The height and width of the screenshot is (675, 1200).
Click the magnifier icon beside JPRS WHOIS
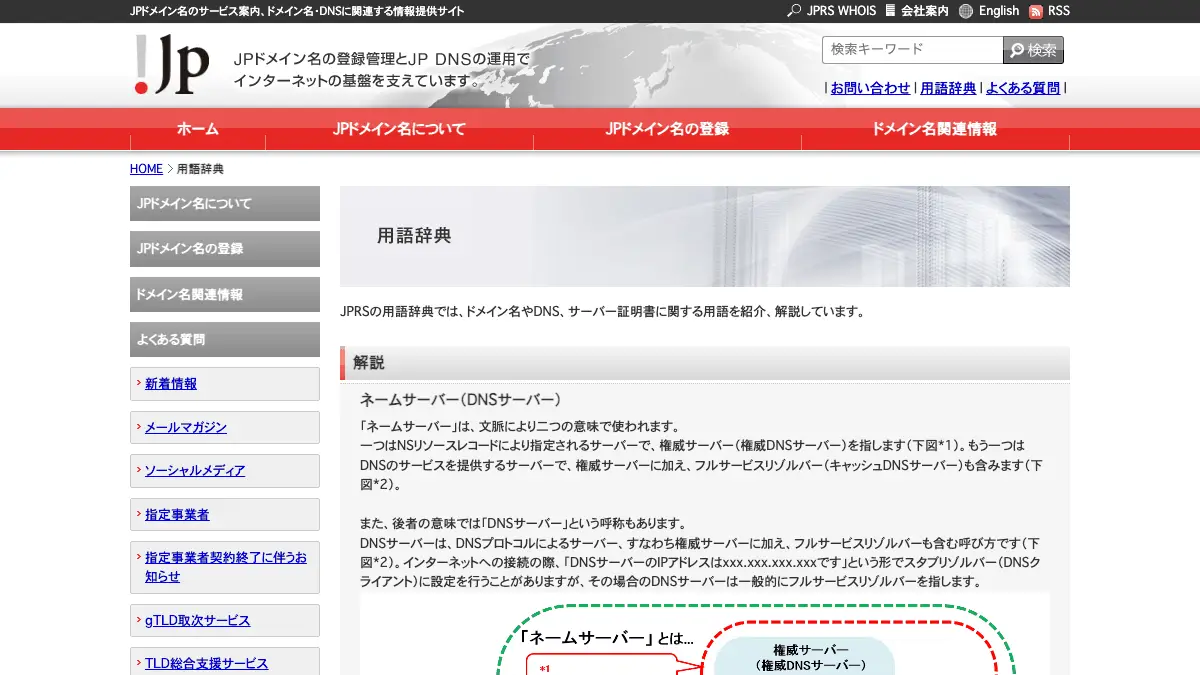[x=794, y=11]
